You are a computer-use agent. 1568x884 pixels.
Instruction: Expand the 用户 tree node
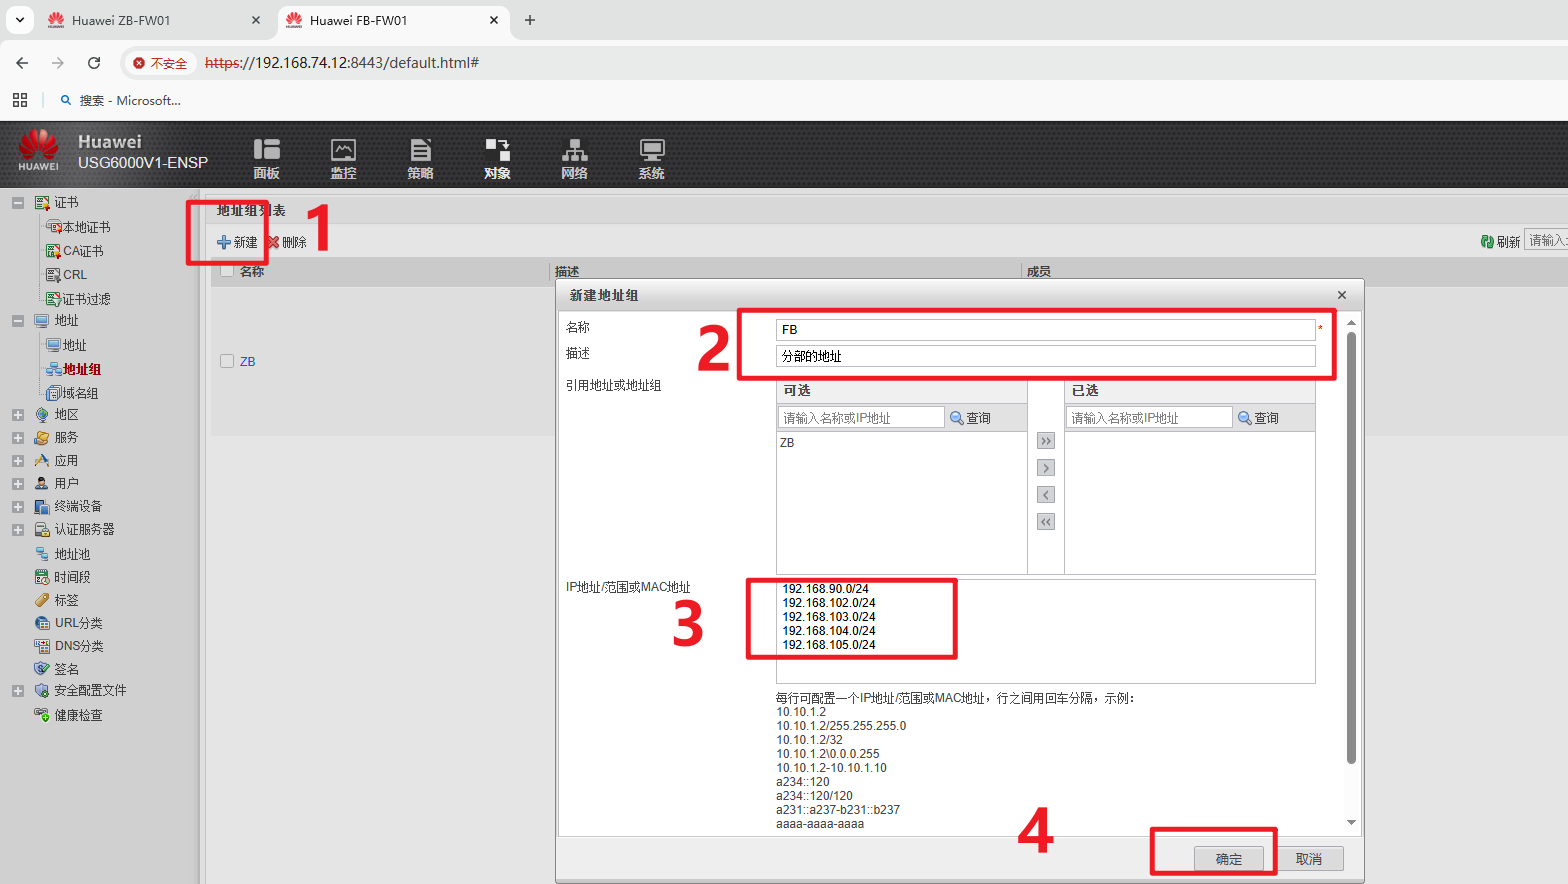click(x=18, y=484)
